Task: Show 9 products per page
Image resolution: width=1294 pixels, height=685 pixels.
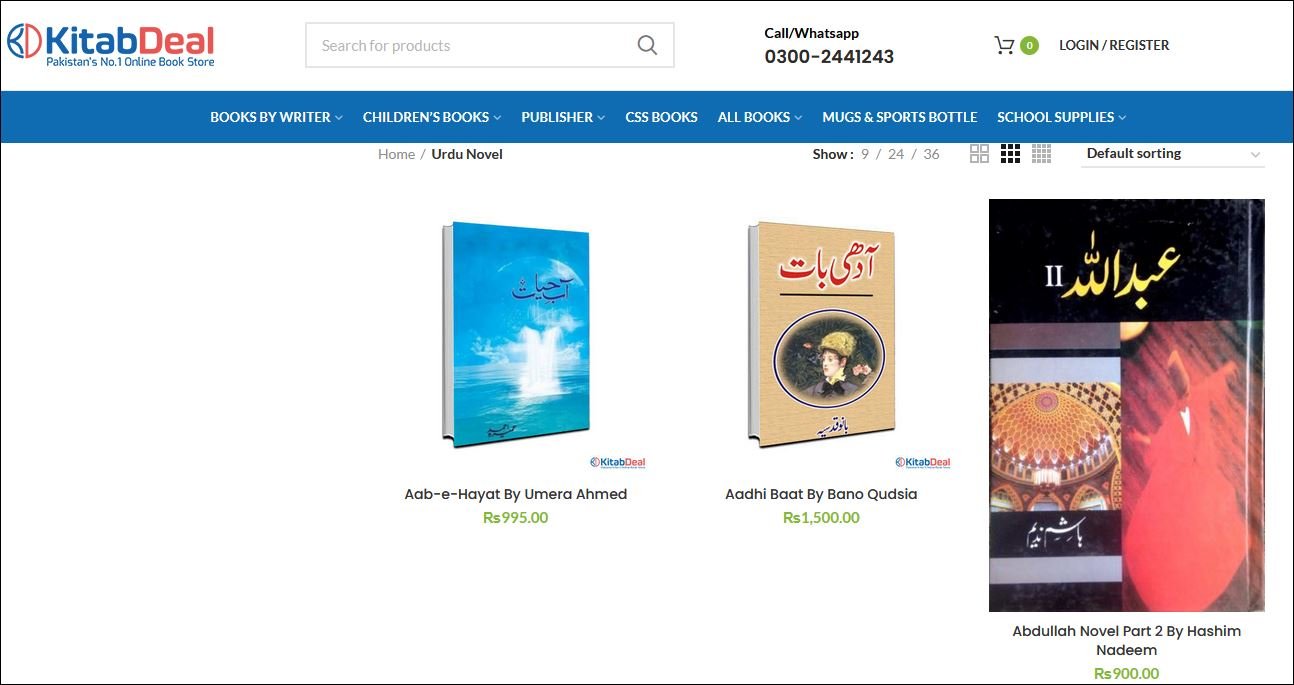Action: (x=865, y=154)
